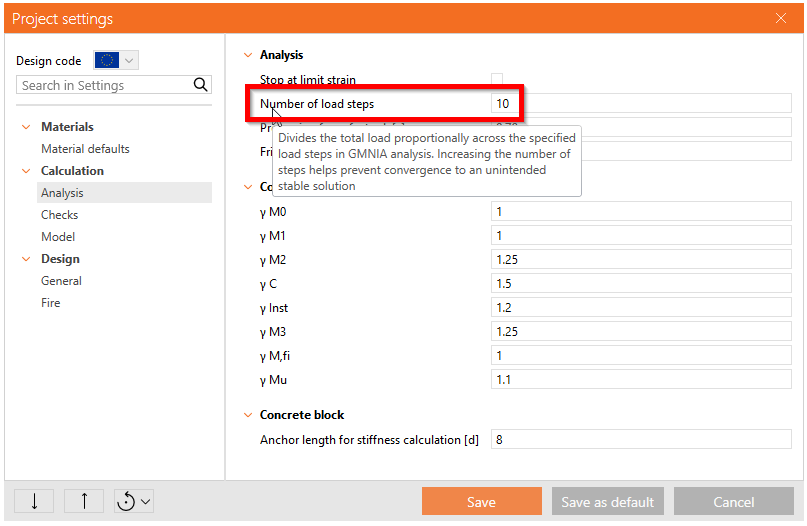Edit the γ M2 value field
Viewport: 807px width, 526px height.
[641, 259]
